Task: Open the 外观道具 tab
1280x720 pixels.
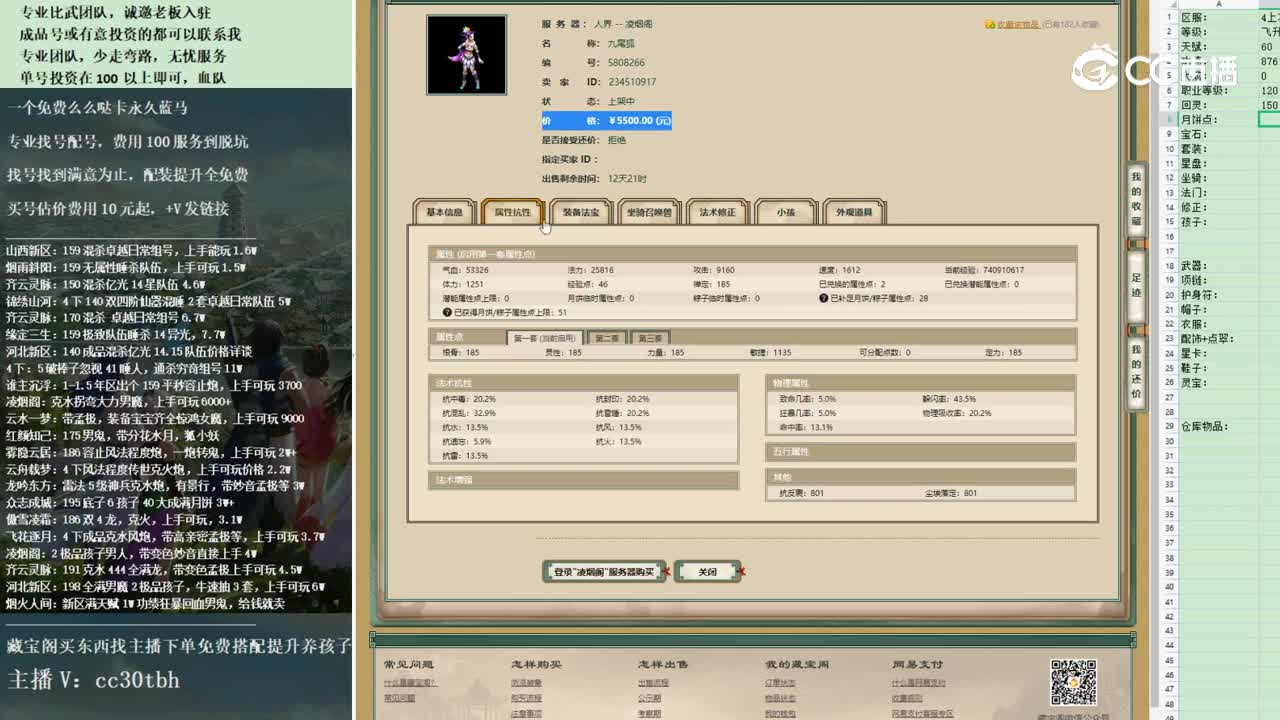Action: coord(854,212)
